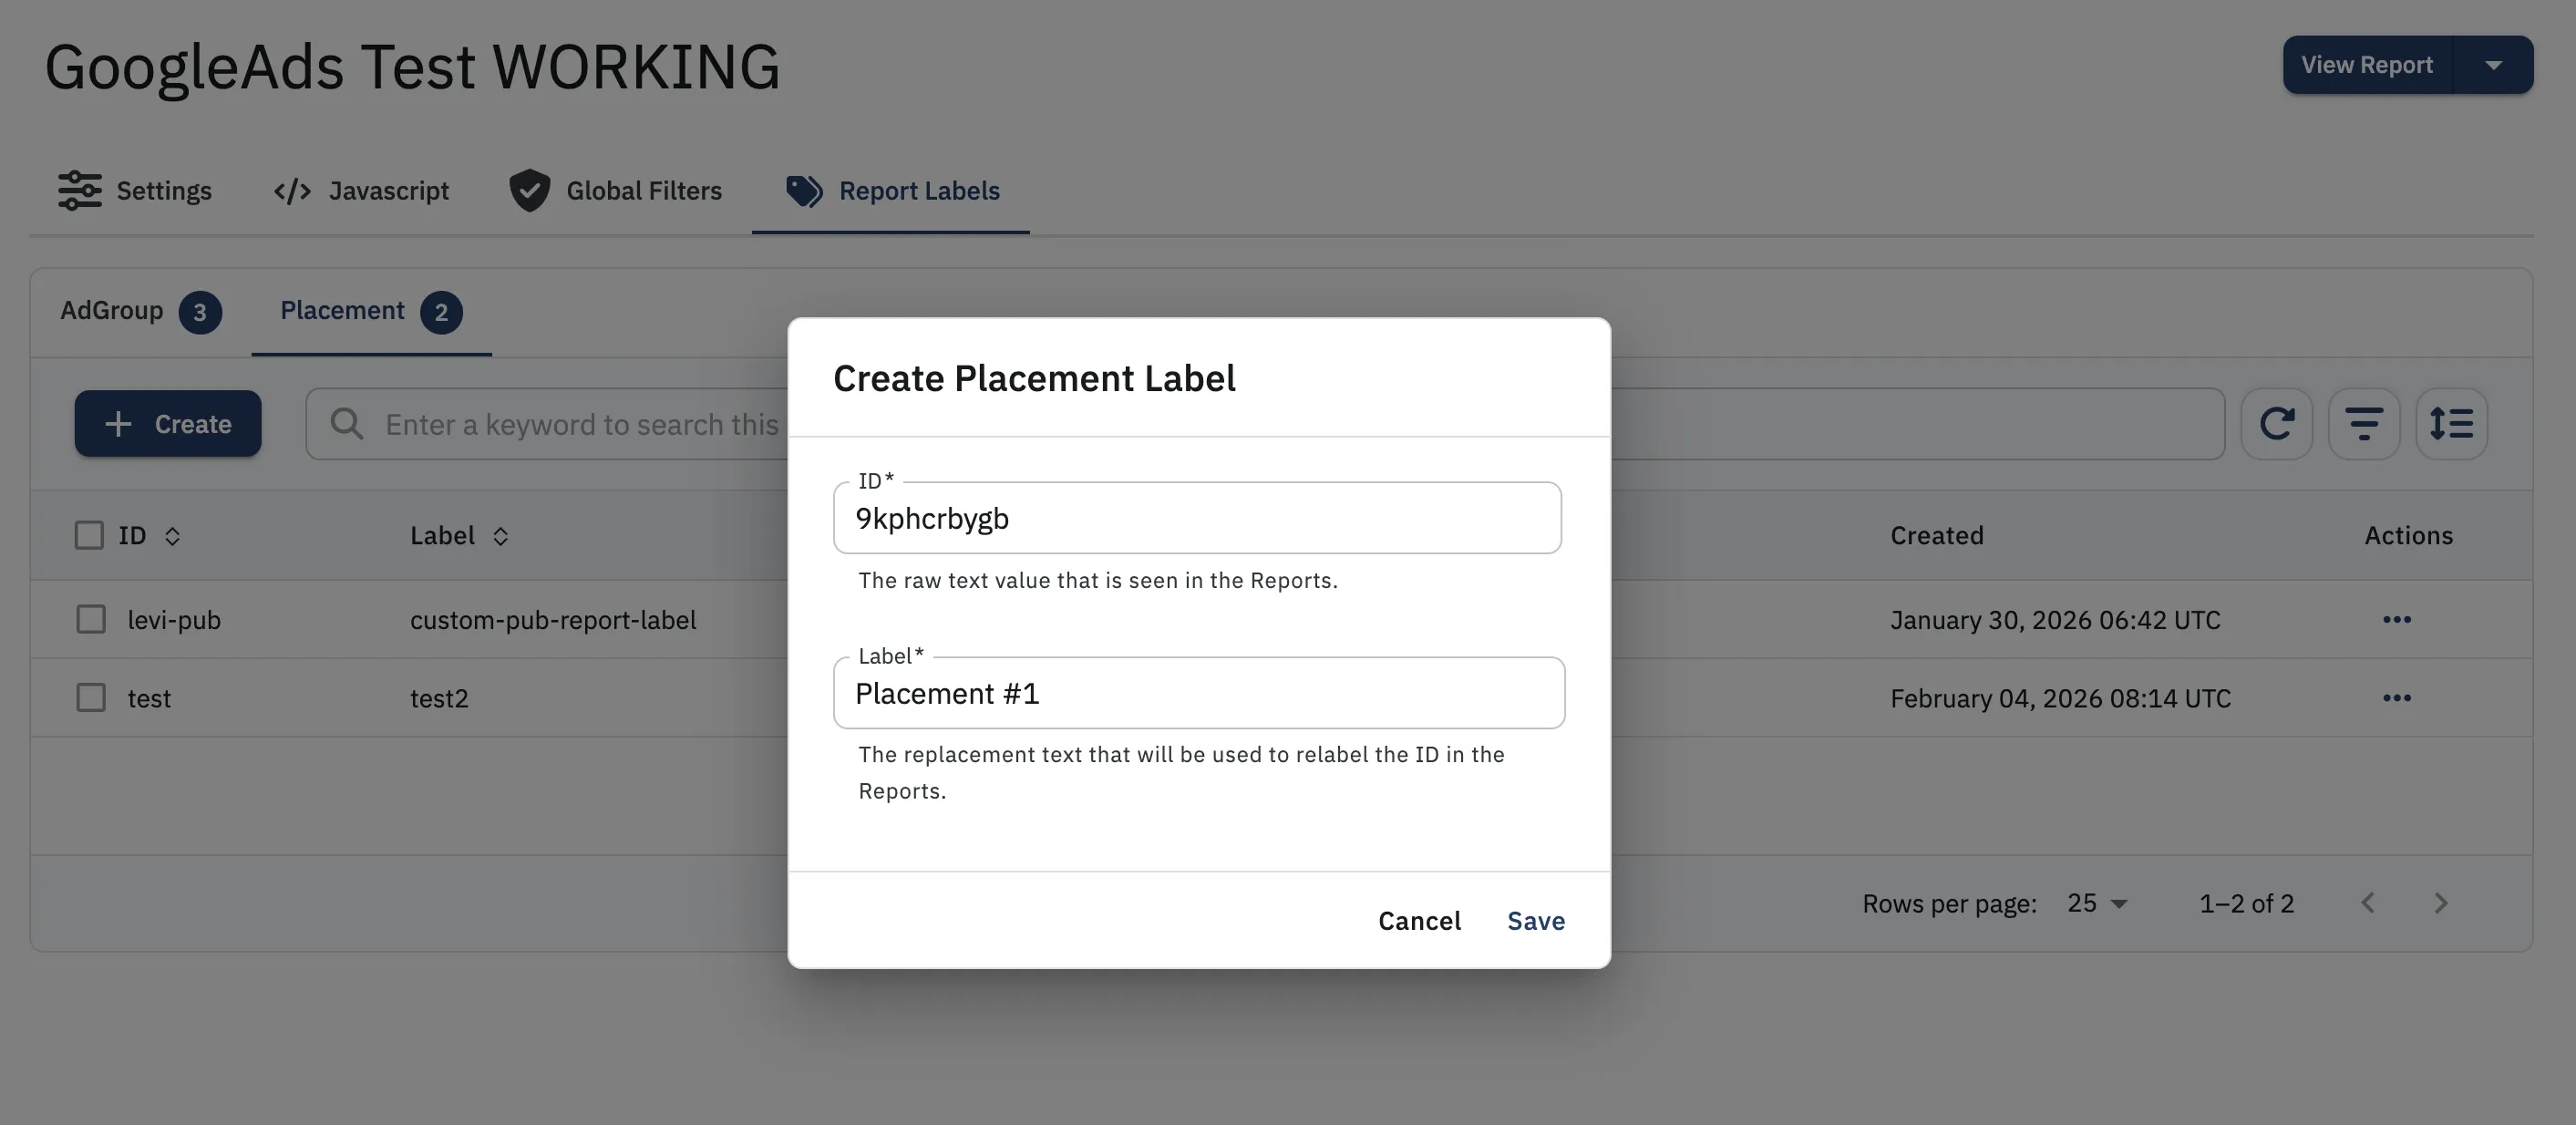Click the Global Filters shield icon
Screen dimensions: 2576x1125
pyautogui.click(x=529, y=190)
